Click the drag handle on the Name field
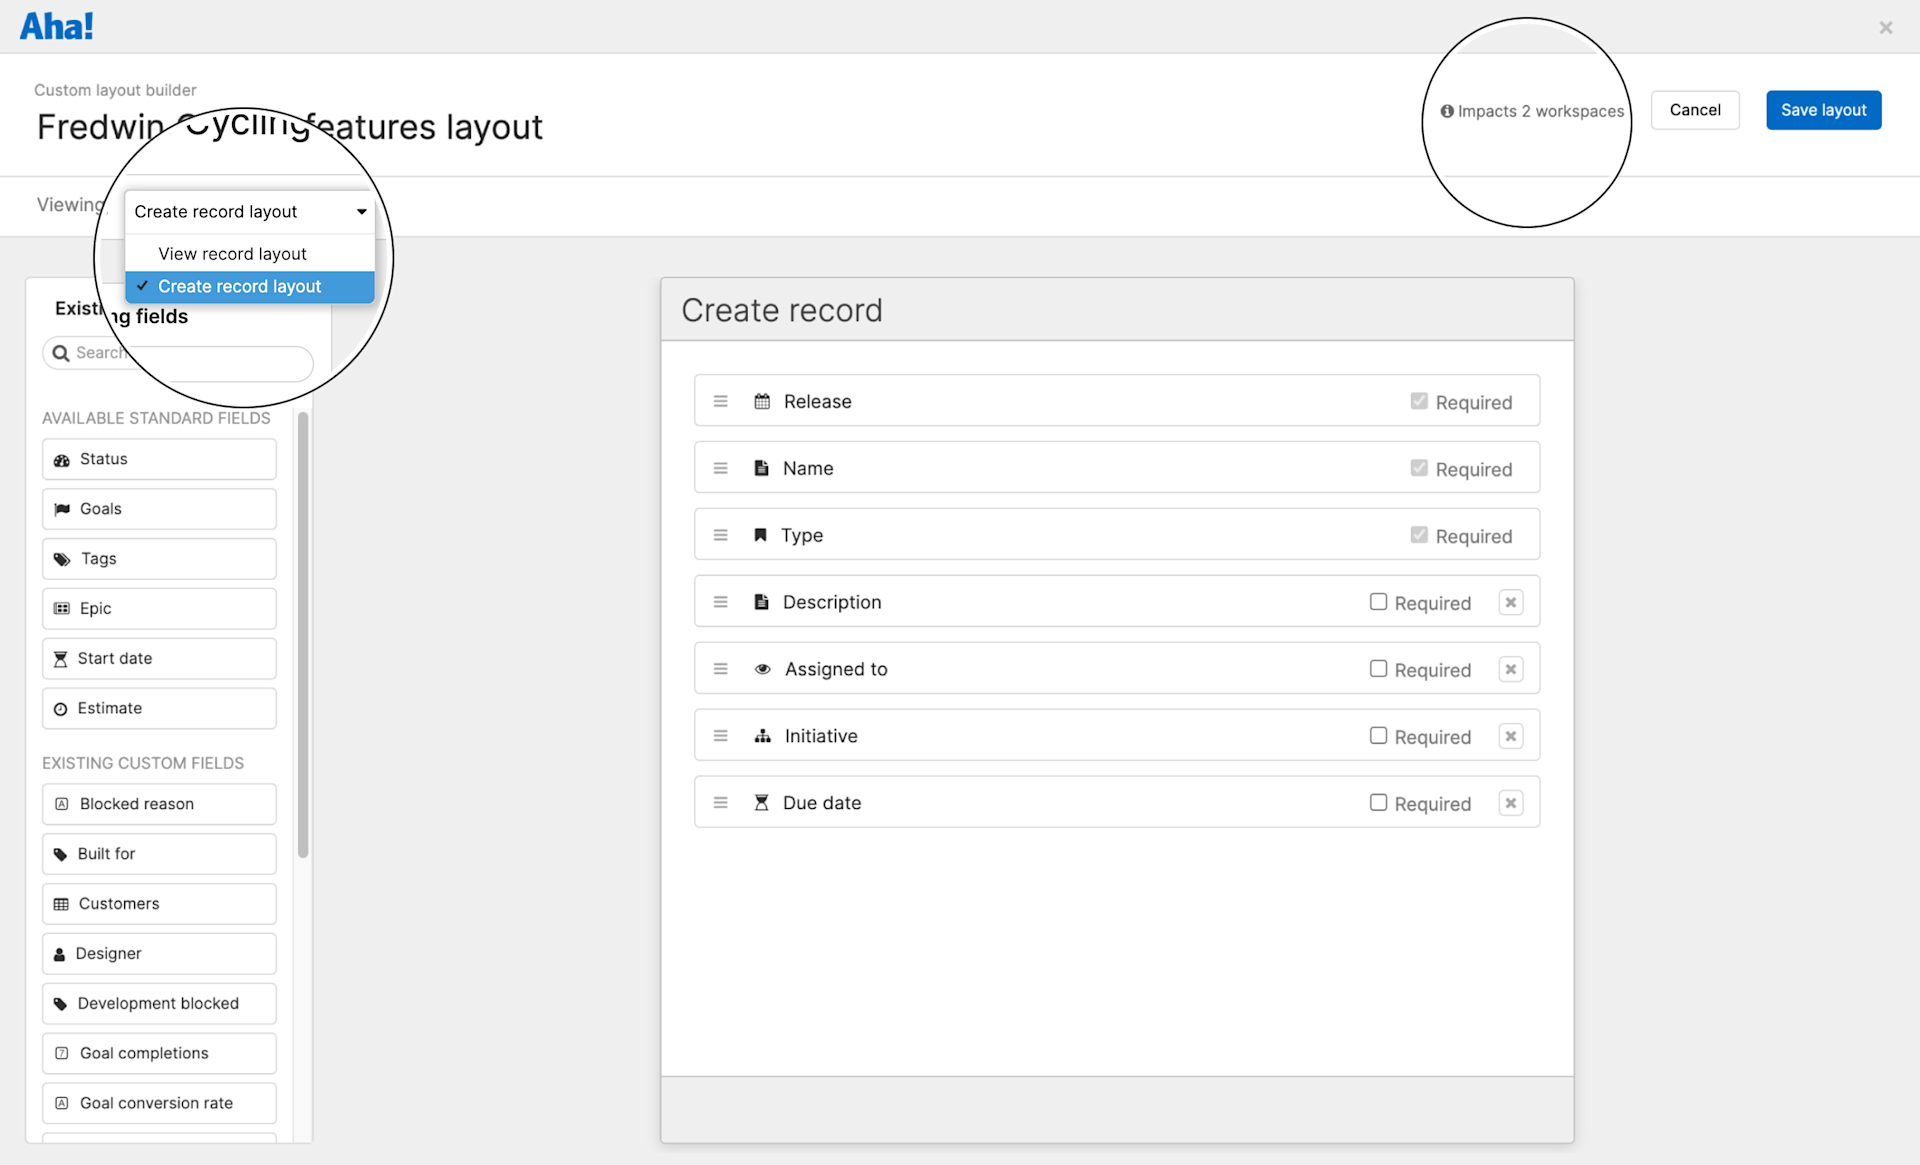Image resolution: width=1920 pixels, height=1165 pixels. click(x=720, y=467)
